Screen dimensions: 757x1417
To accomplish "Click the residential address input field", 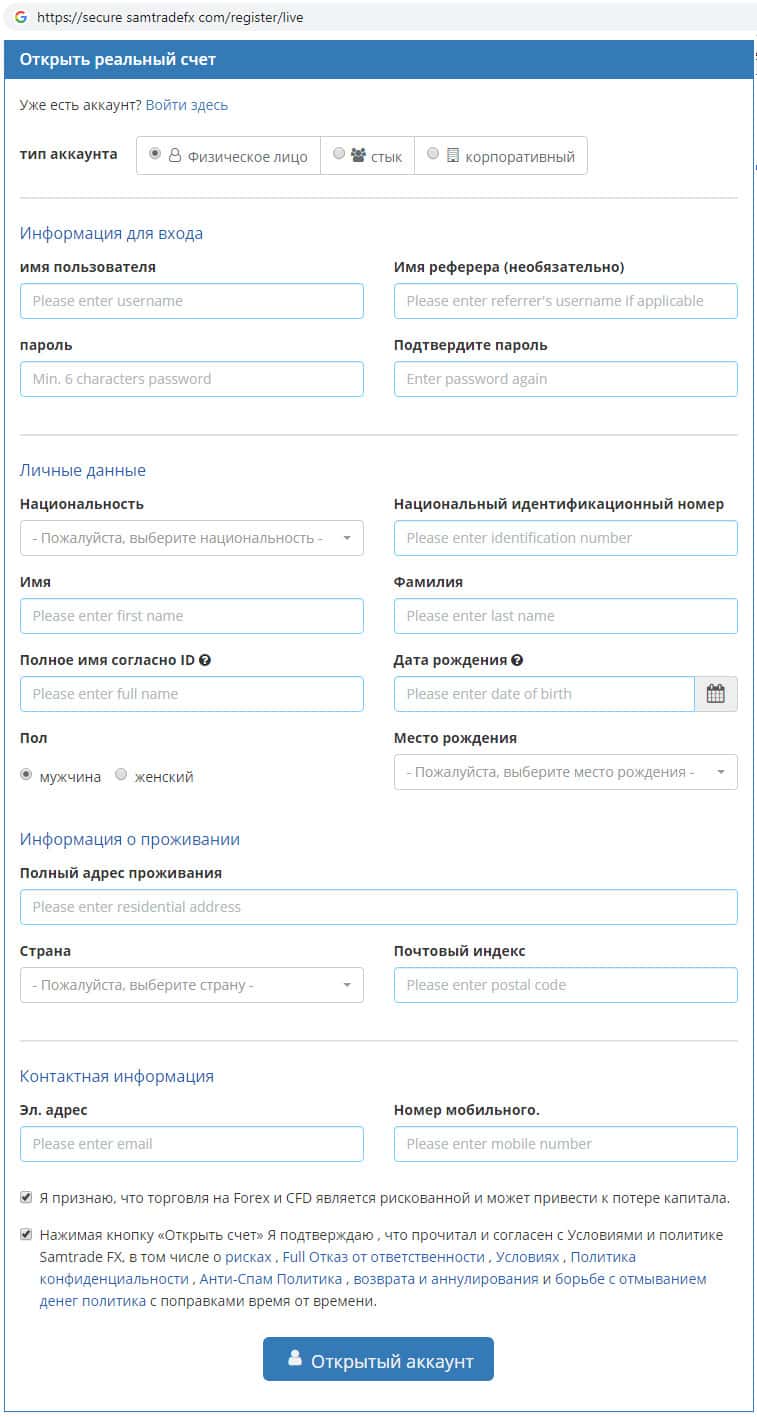I will tap(378, 907).
